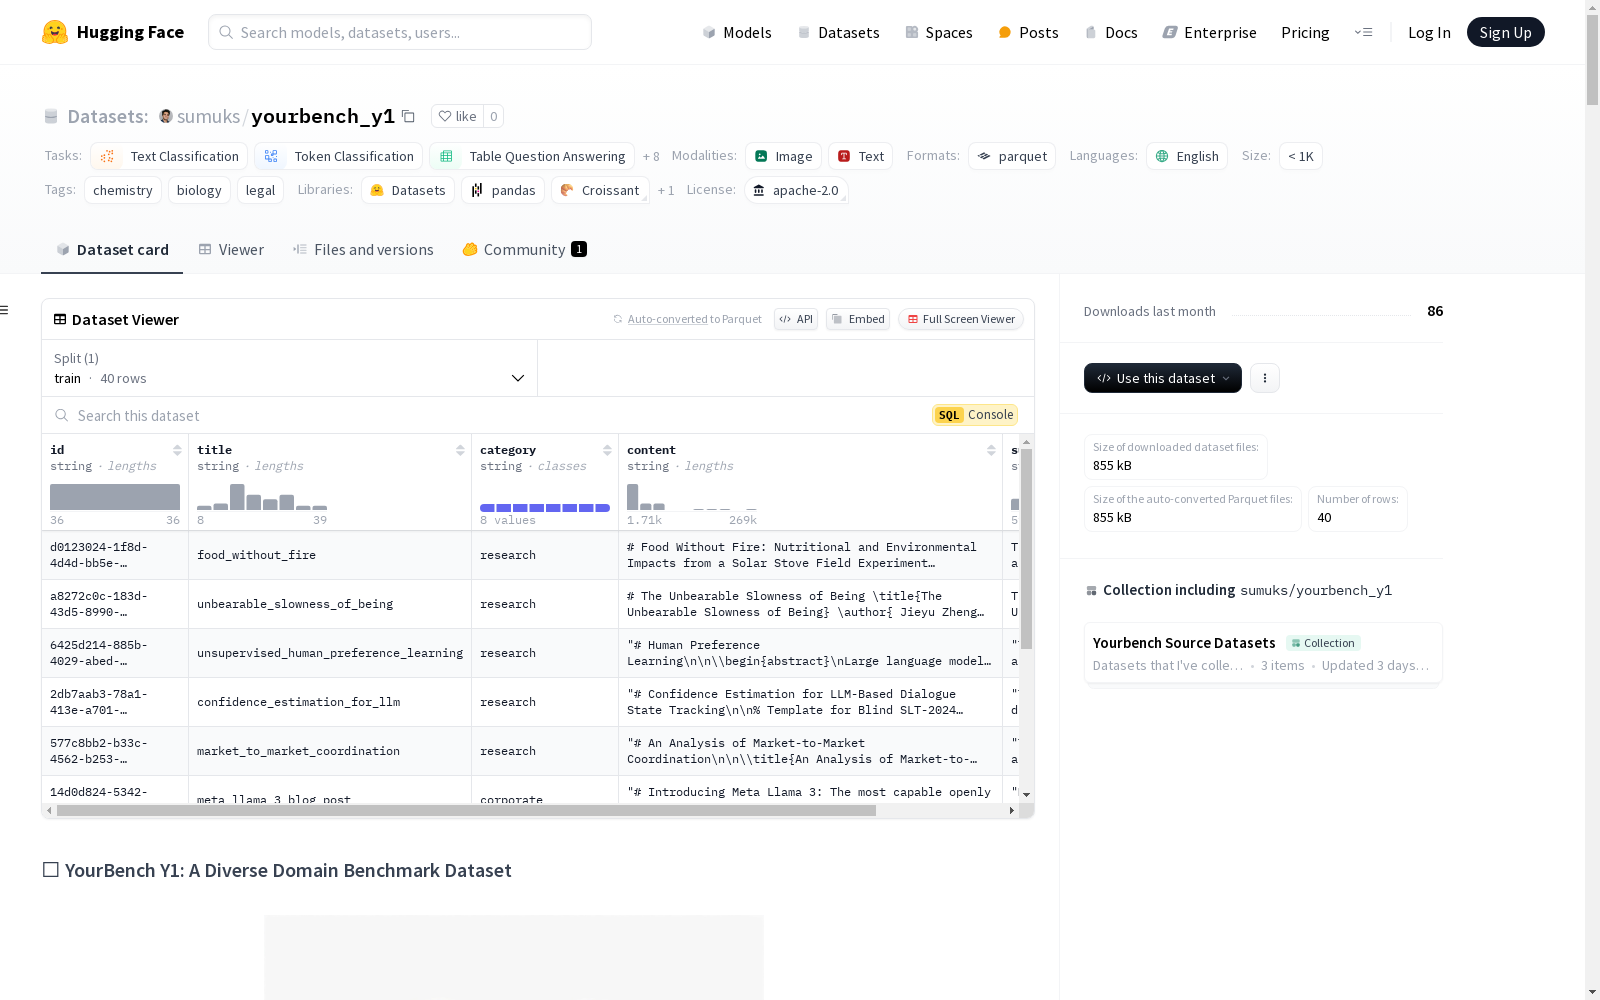Select the Text modality tag
The width and height of the screenshot is (1600, 1000).
pos(860,156)
